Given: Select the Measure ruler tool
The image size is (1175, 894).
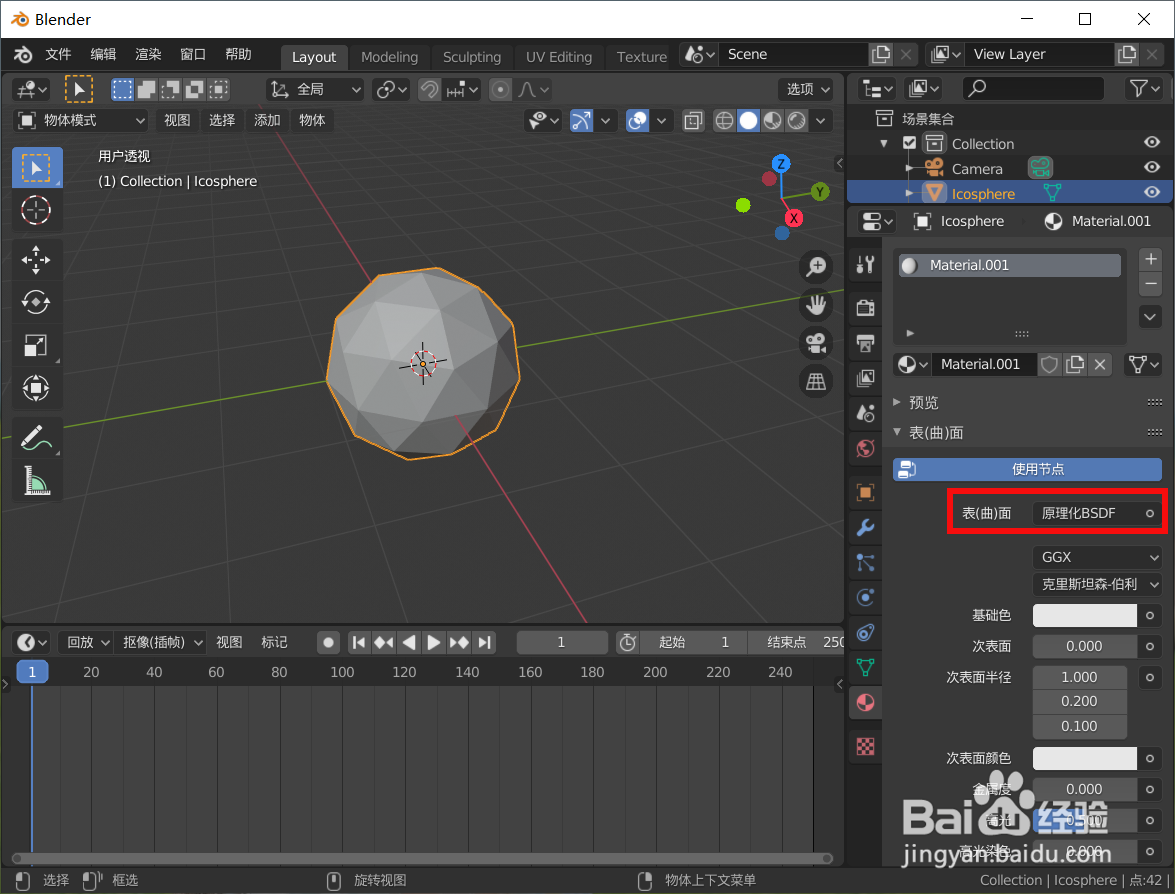Looking at the screenshot, I should pyautogui.click(x=37, y=480).
